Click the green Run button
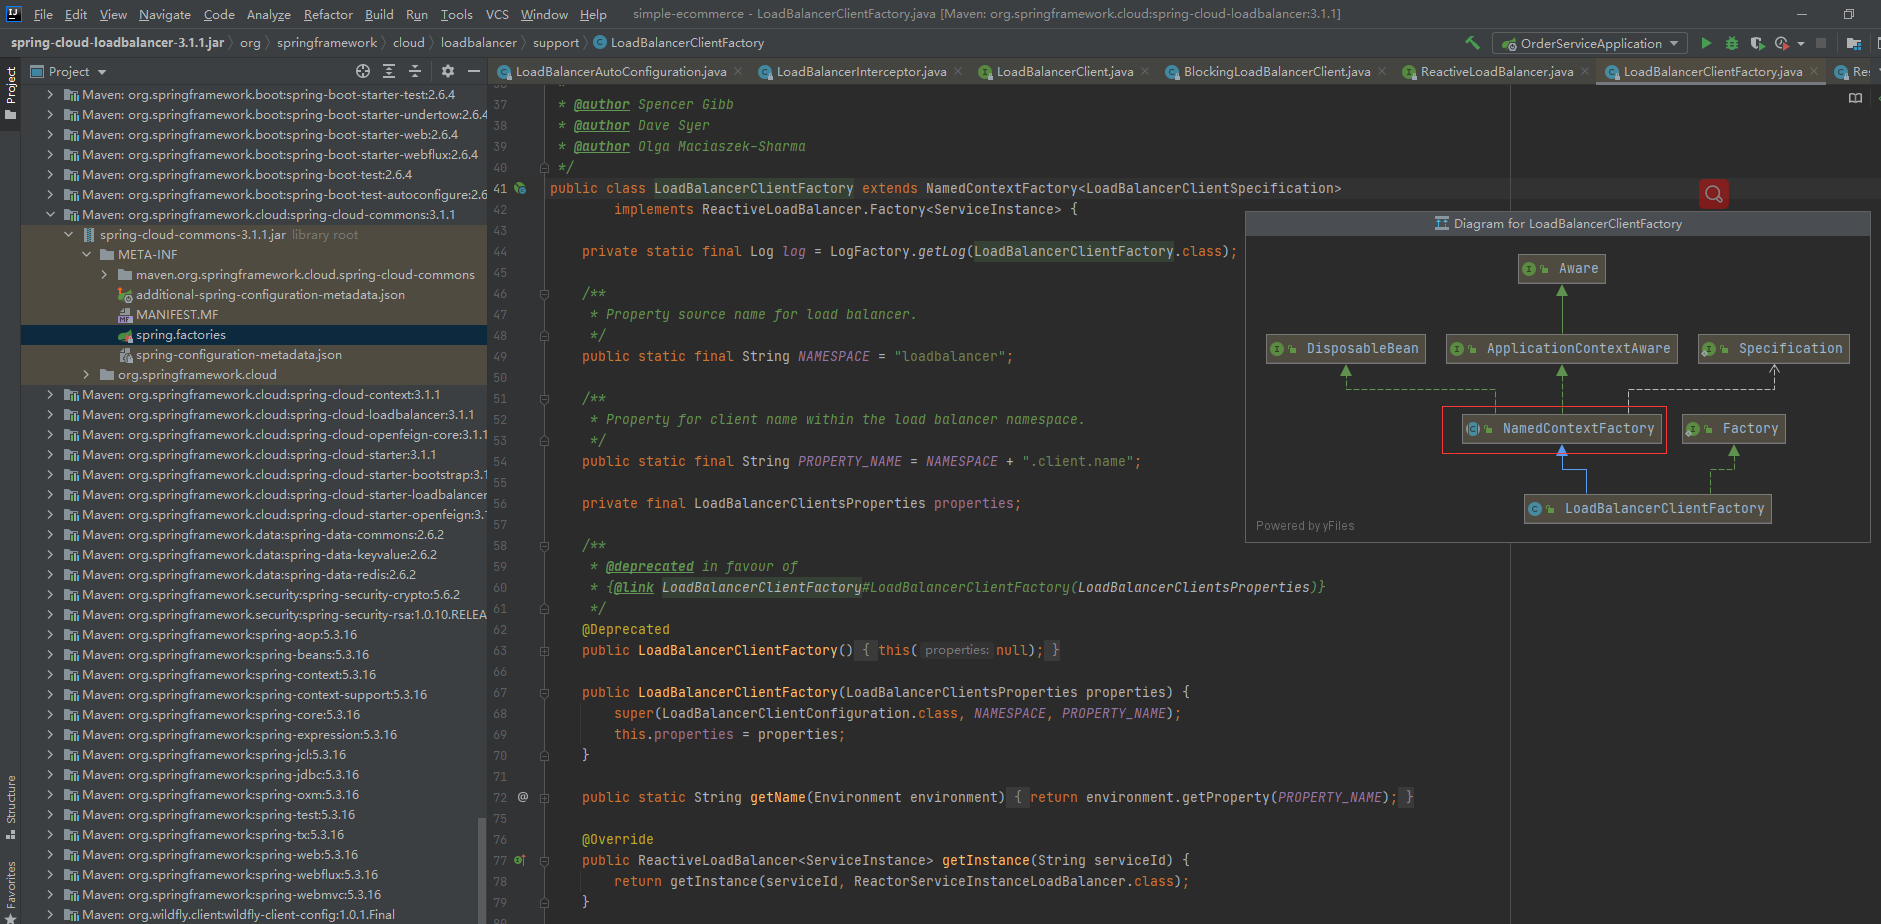 pos(1706,43)
